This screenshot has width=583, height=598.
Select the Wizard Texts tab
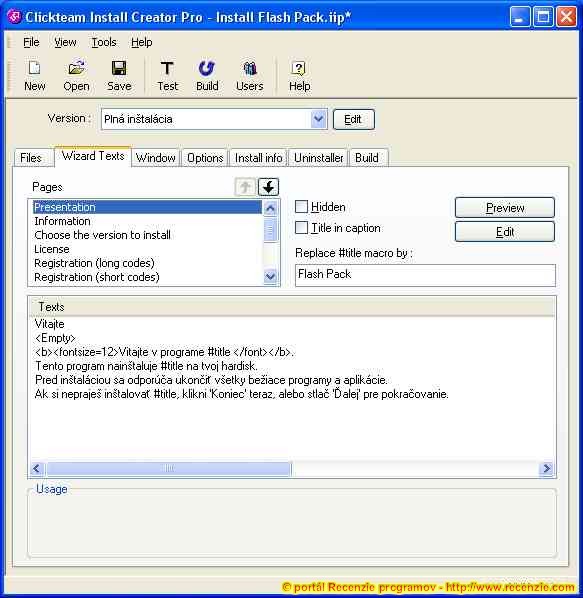[93, 156]
